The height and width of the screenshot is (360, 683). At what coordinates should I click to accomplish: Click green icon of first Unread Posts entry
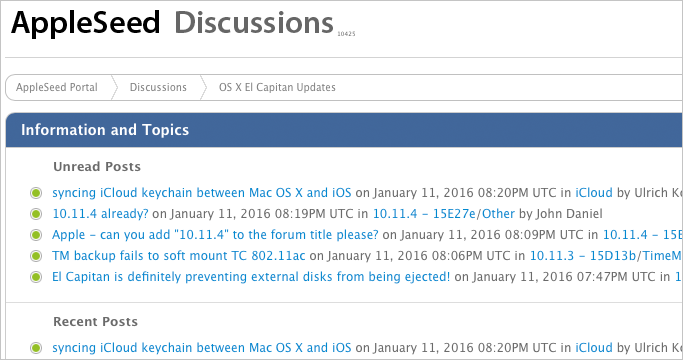(36, 193)
